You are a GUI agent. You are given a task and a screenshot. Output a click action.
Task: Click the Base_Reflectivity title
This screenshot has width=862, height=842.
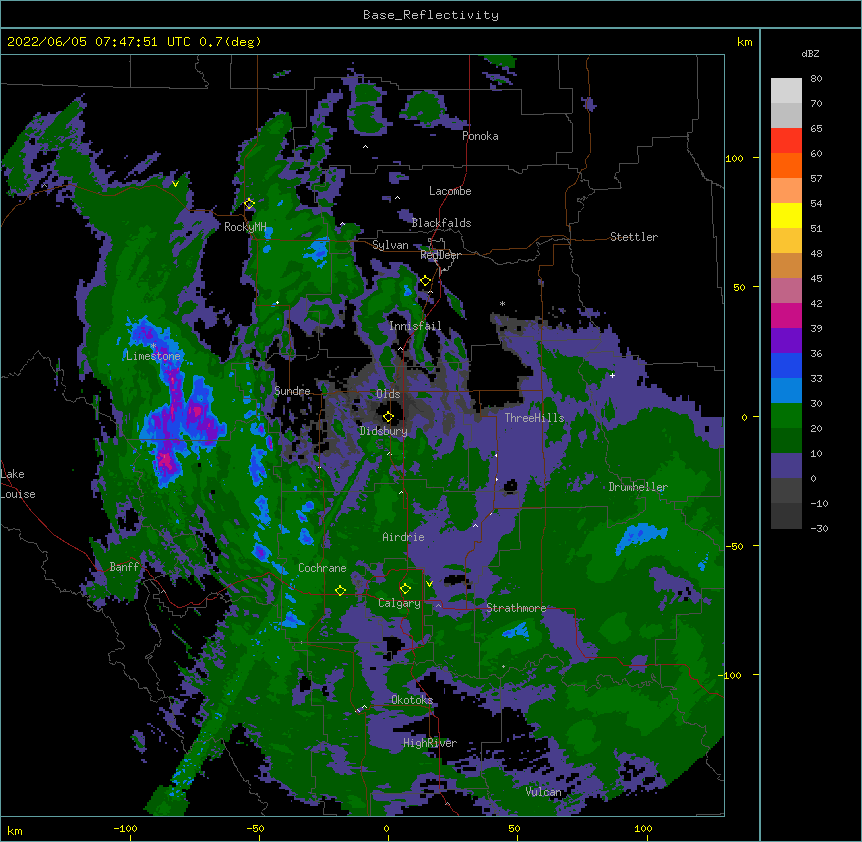[431, 15]
